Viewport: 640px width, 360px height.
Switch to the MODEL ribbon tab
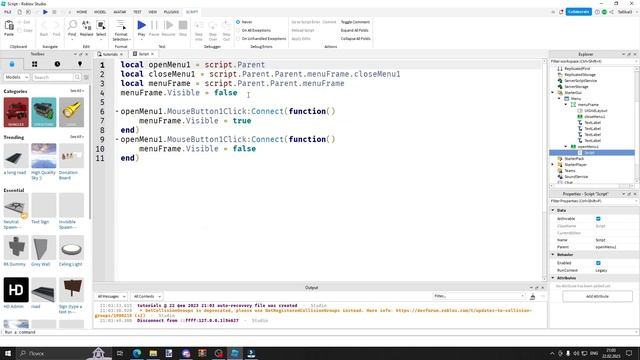tap(100, 12)
